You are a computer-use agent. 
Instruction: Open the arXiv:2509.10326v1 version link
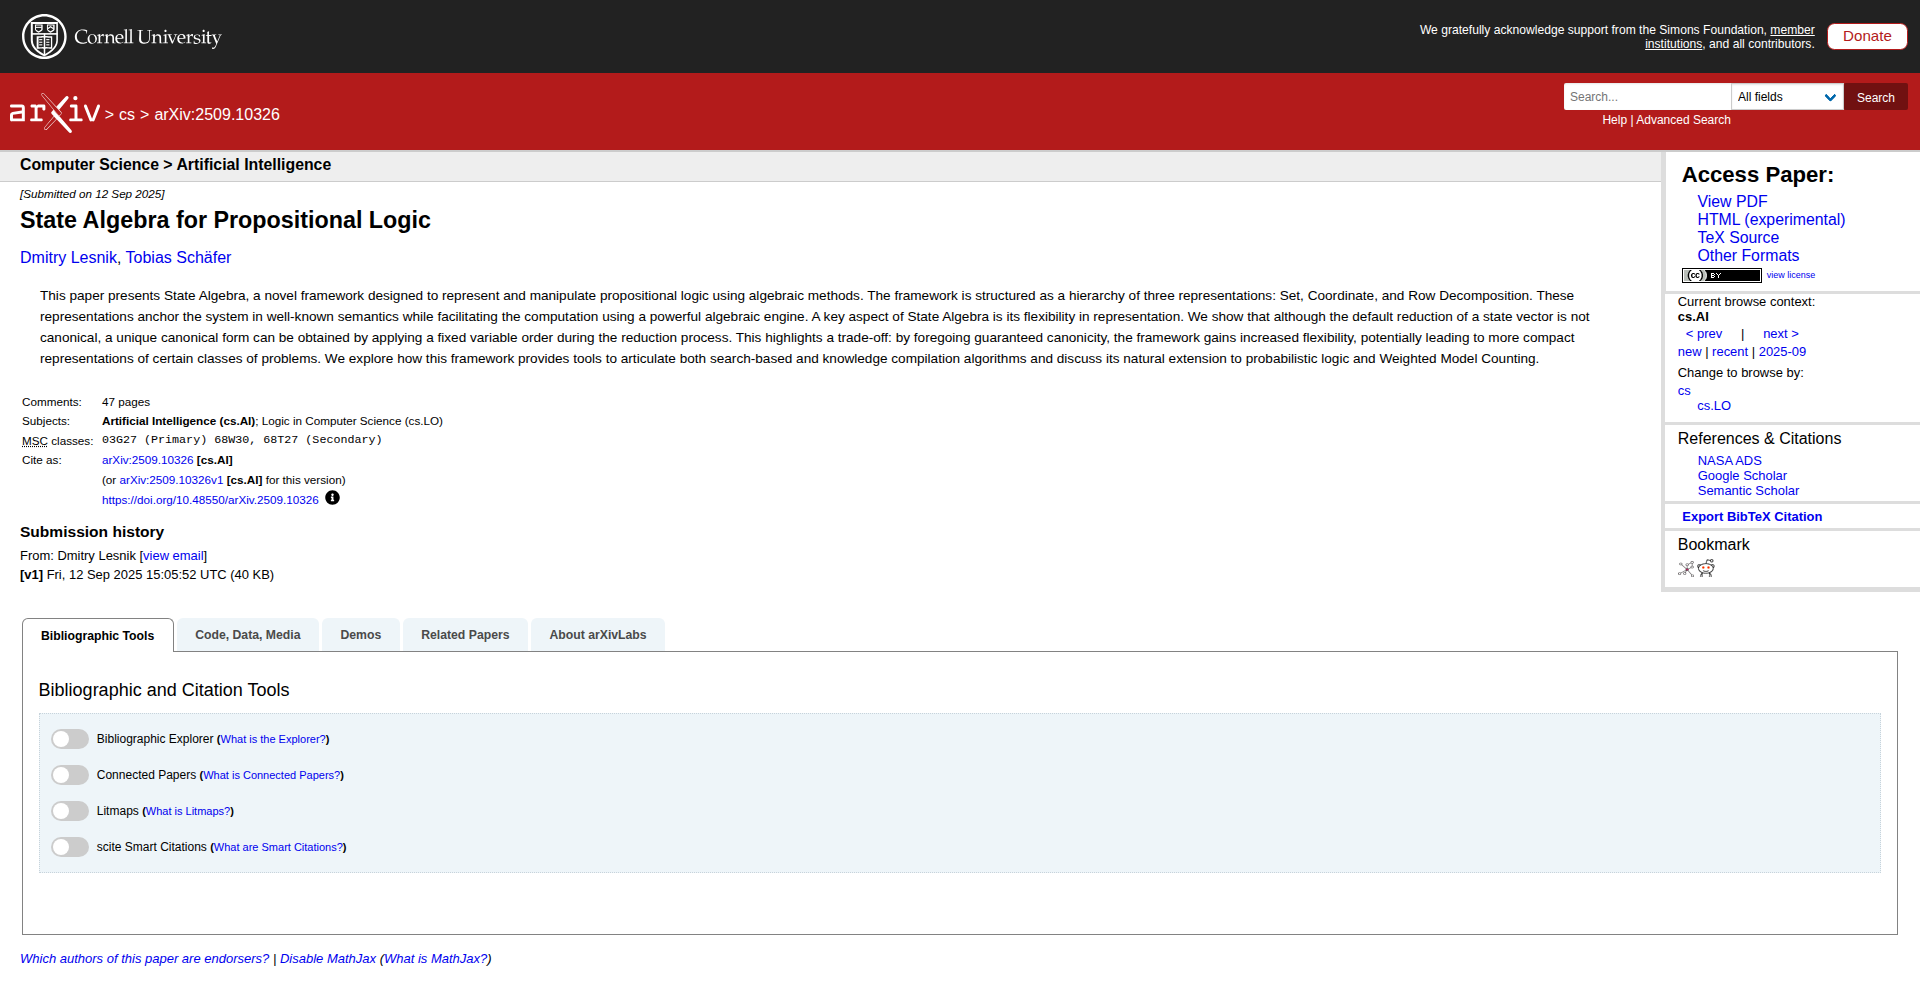(x=172, y=480)
